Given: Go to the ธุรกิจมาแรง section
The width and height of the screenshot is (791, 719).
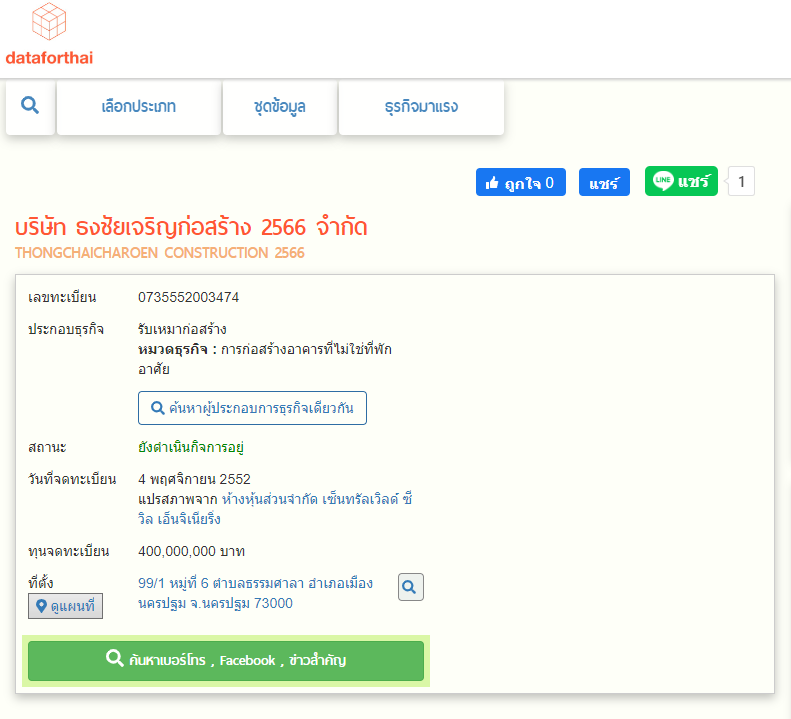Looking at the screenshot, I should click(x=421, y=106).
